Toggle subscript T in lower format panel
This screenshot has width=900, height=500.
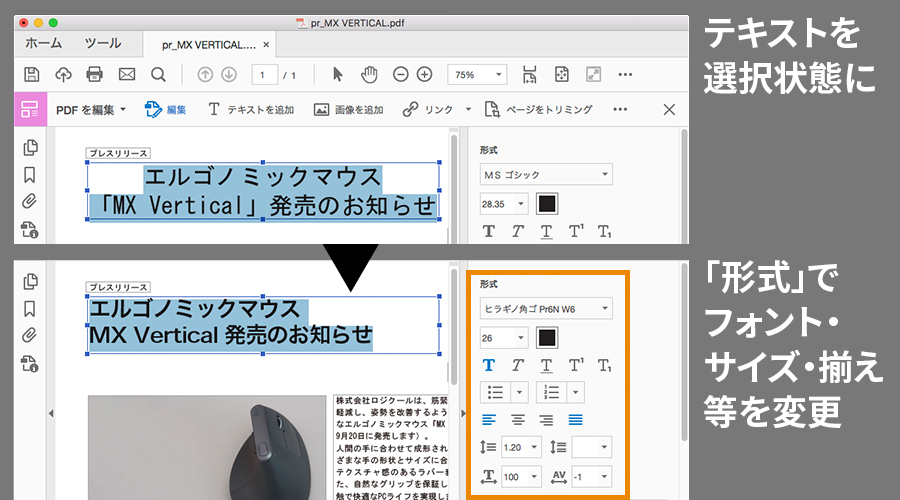click(604, 365)
